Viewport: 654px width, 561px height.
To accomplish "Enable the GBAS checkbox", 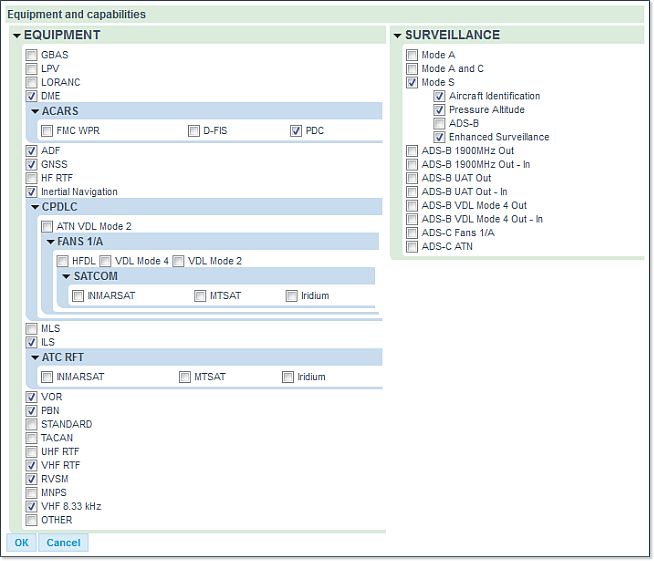I will pos(32,55).
